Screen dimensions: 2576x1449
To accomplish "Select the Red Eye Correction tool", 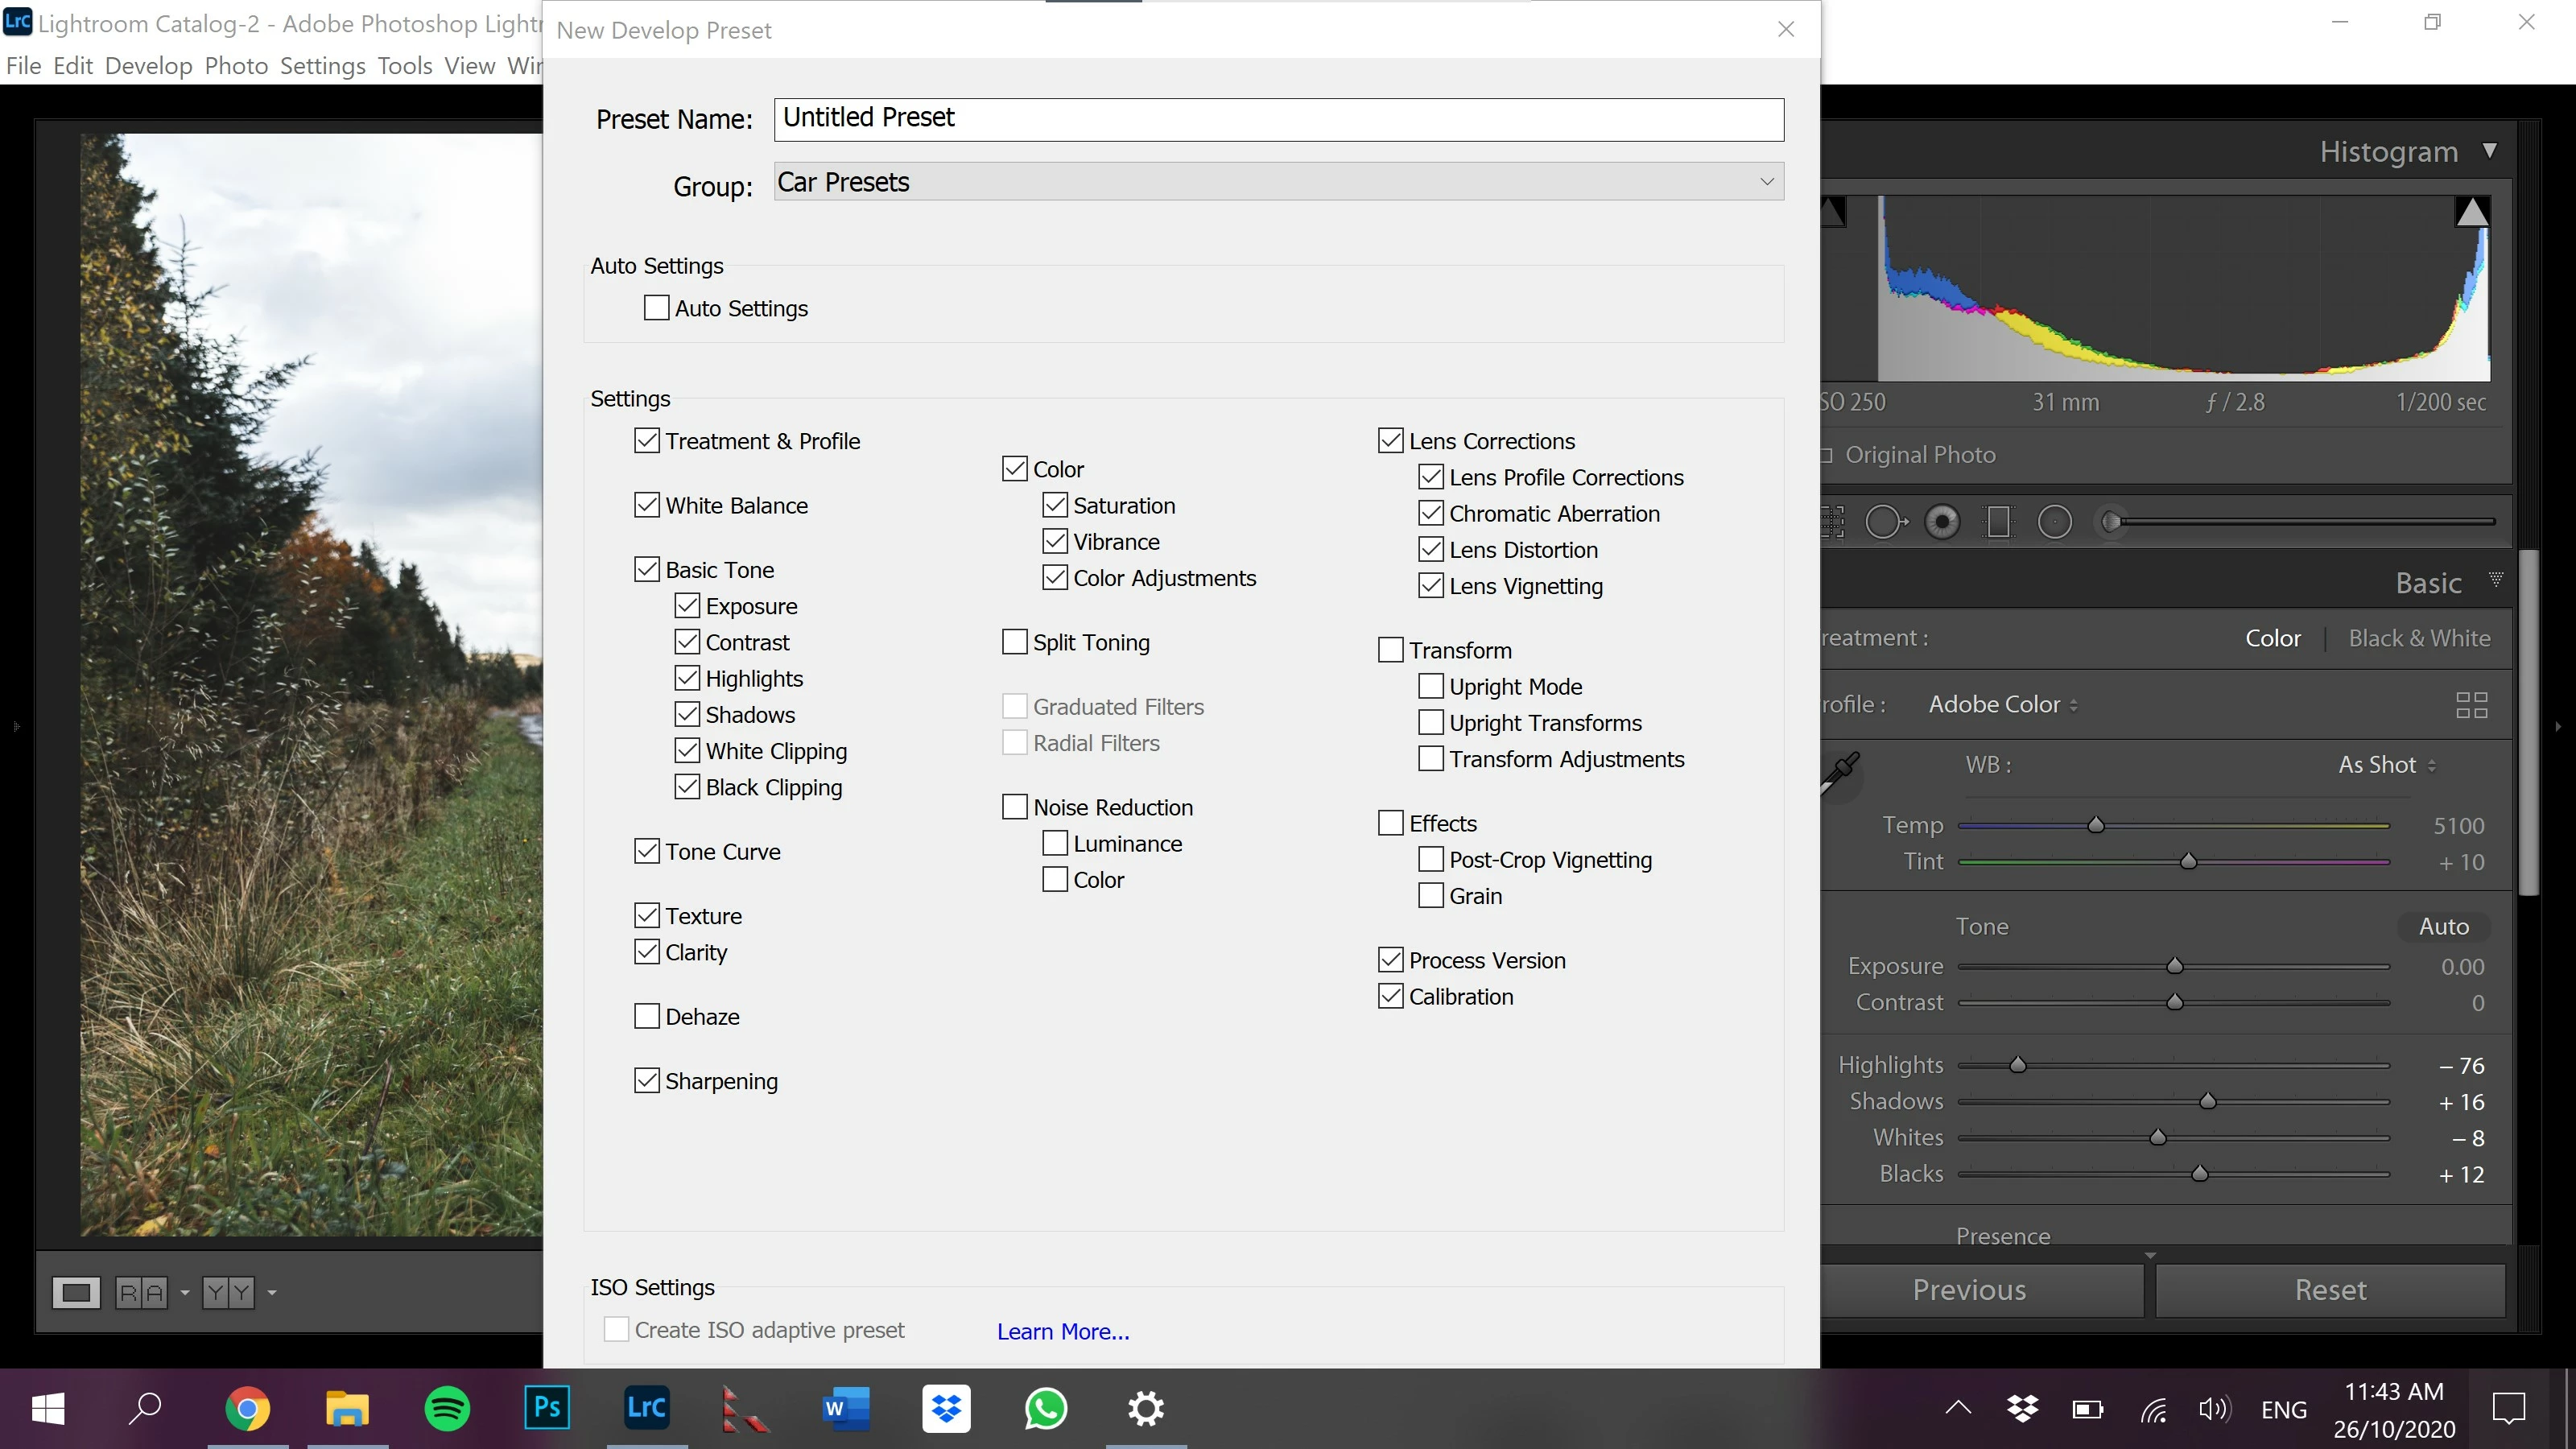I will click(x=1942, y=522).
